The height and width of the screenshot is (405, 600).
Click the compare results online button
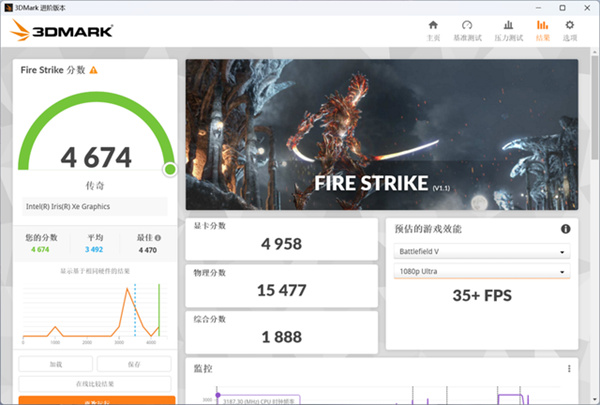(95, 384)
